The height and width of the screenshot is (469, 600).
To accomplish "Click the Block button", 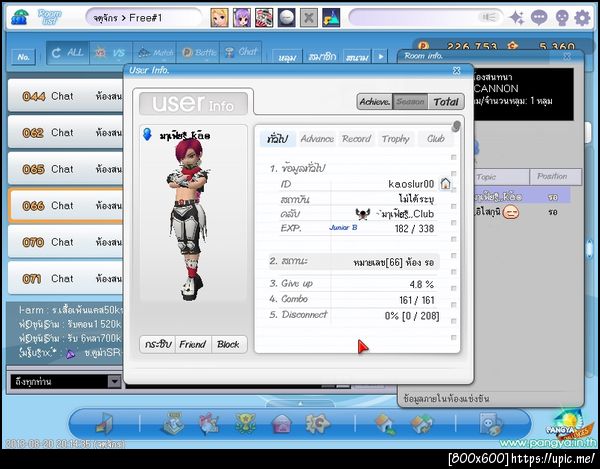I will pos(228,344).
